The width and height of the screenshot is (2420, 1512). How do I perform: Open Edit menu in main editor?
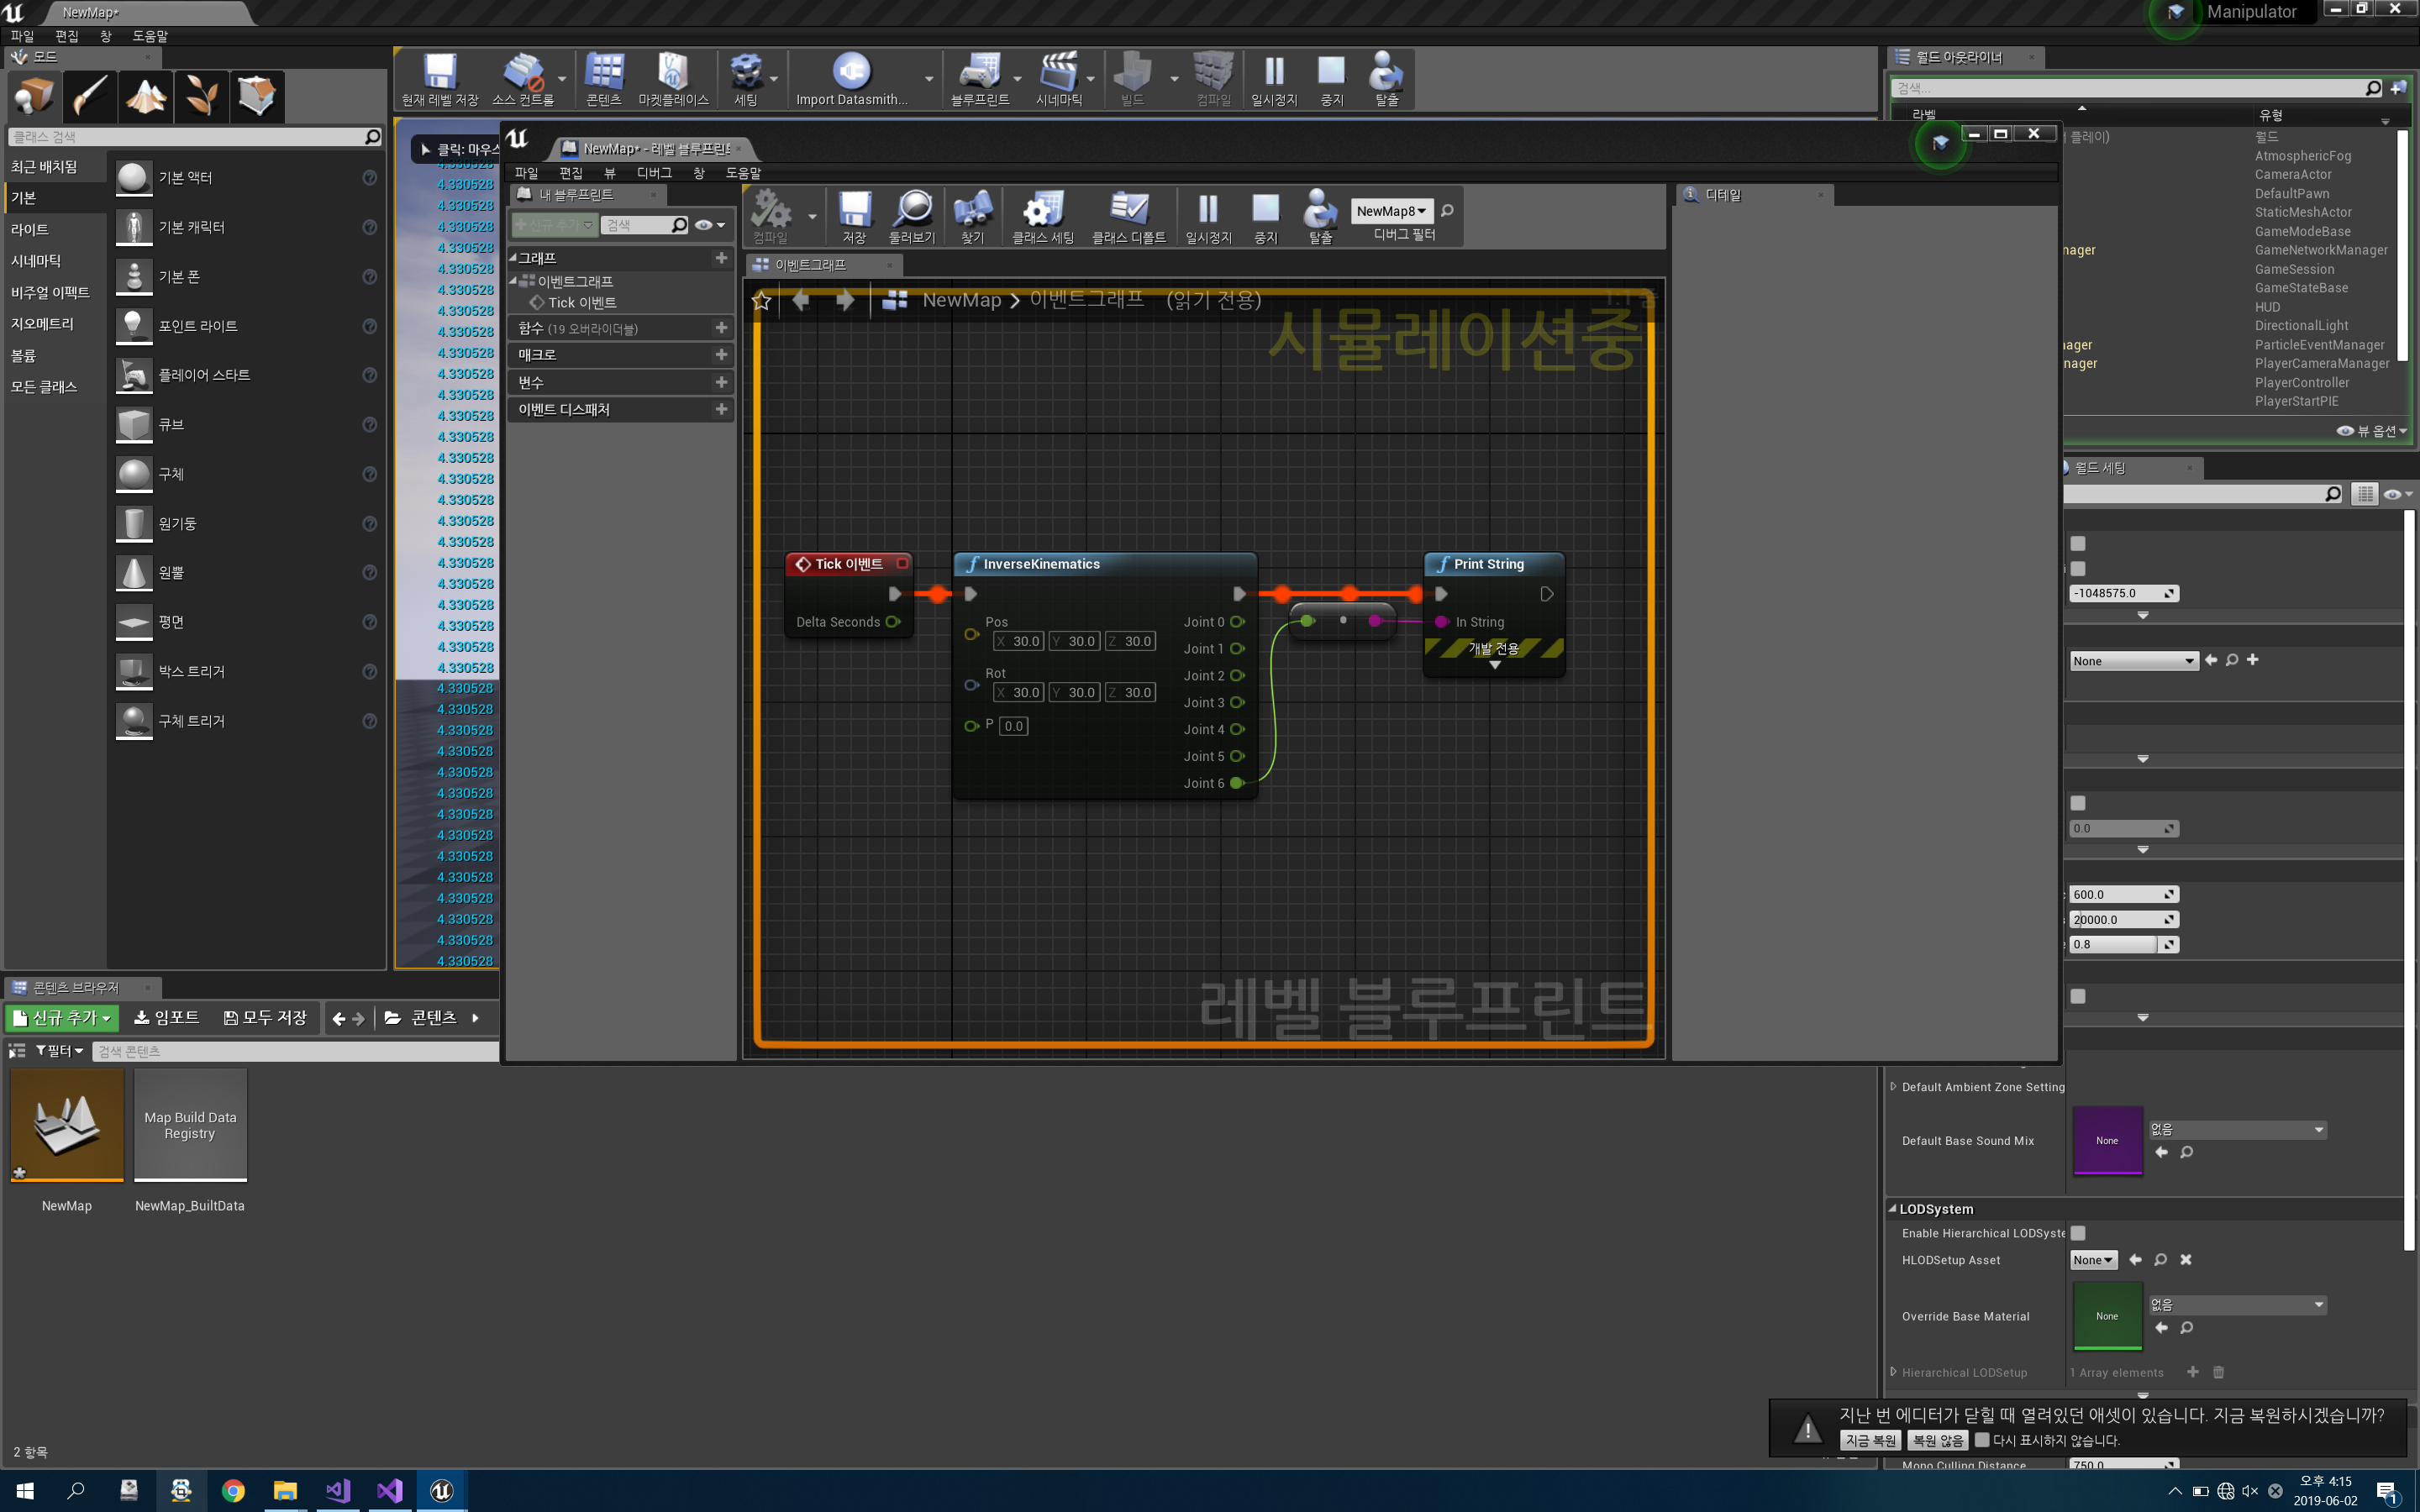(66, 36)
